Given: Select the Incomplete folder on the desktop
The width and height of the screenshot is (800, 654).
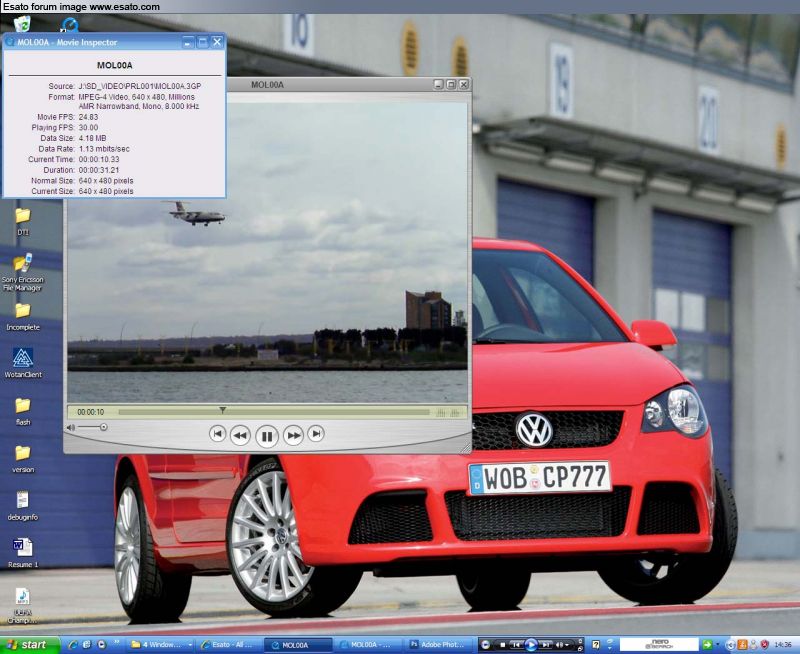Looking at the screenshot, I should (22, 317).
